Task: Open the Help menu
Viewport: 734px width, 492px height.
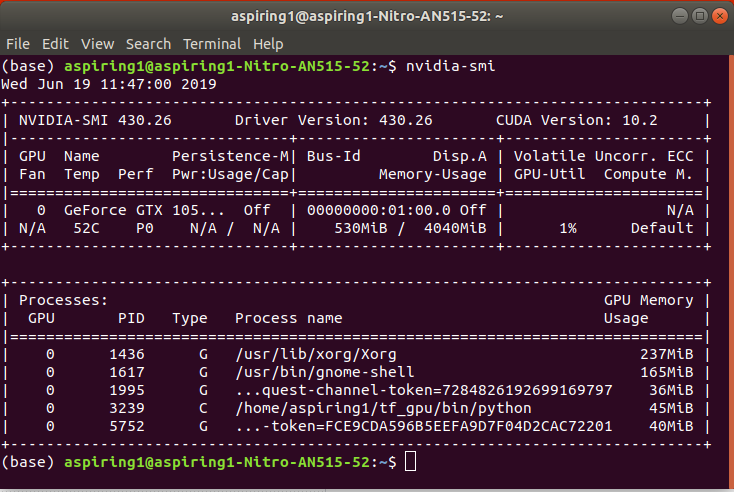Action: [268, 44]
